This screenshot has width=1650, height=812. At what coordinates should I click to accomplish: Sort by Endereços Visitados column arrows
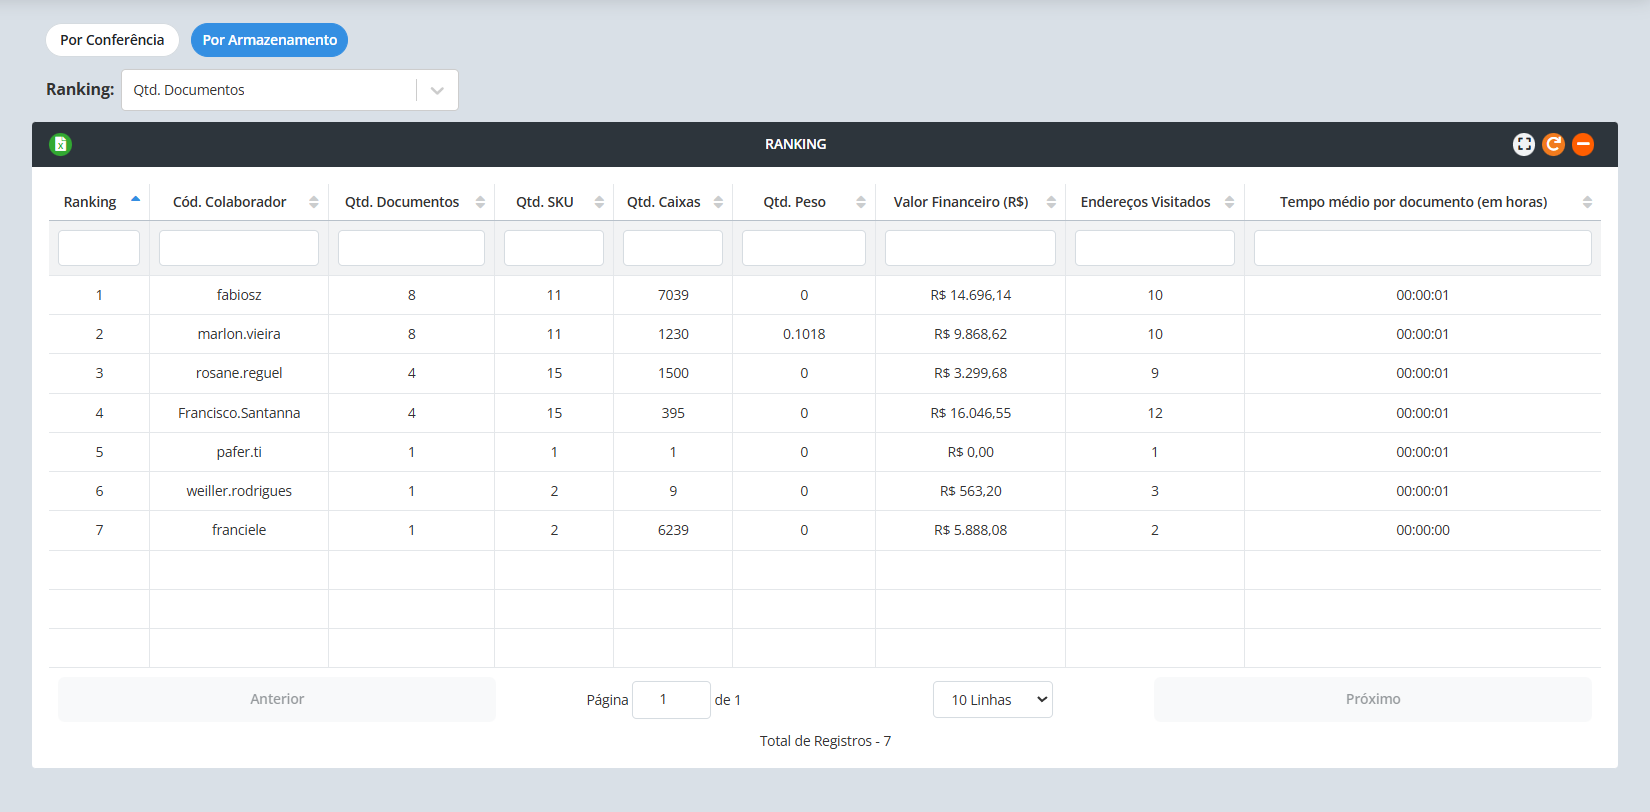coord(1229,202)
